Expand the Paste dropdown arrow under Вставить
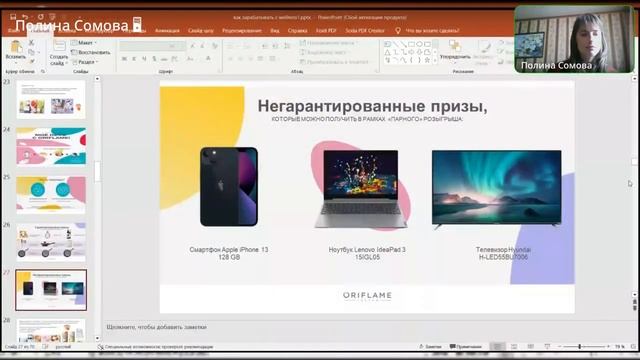Image resolution: width=640 pixels, height=360 pixels. (x=16, y=63)
